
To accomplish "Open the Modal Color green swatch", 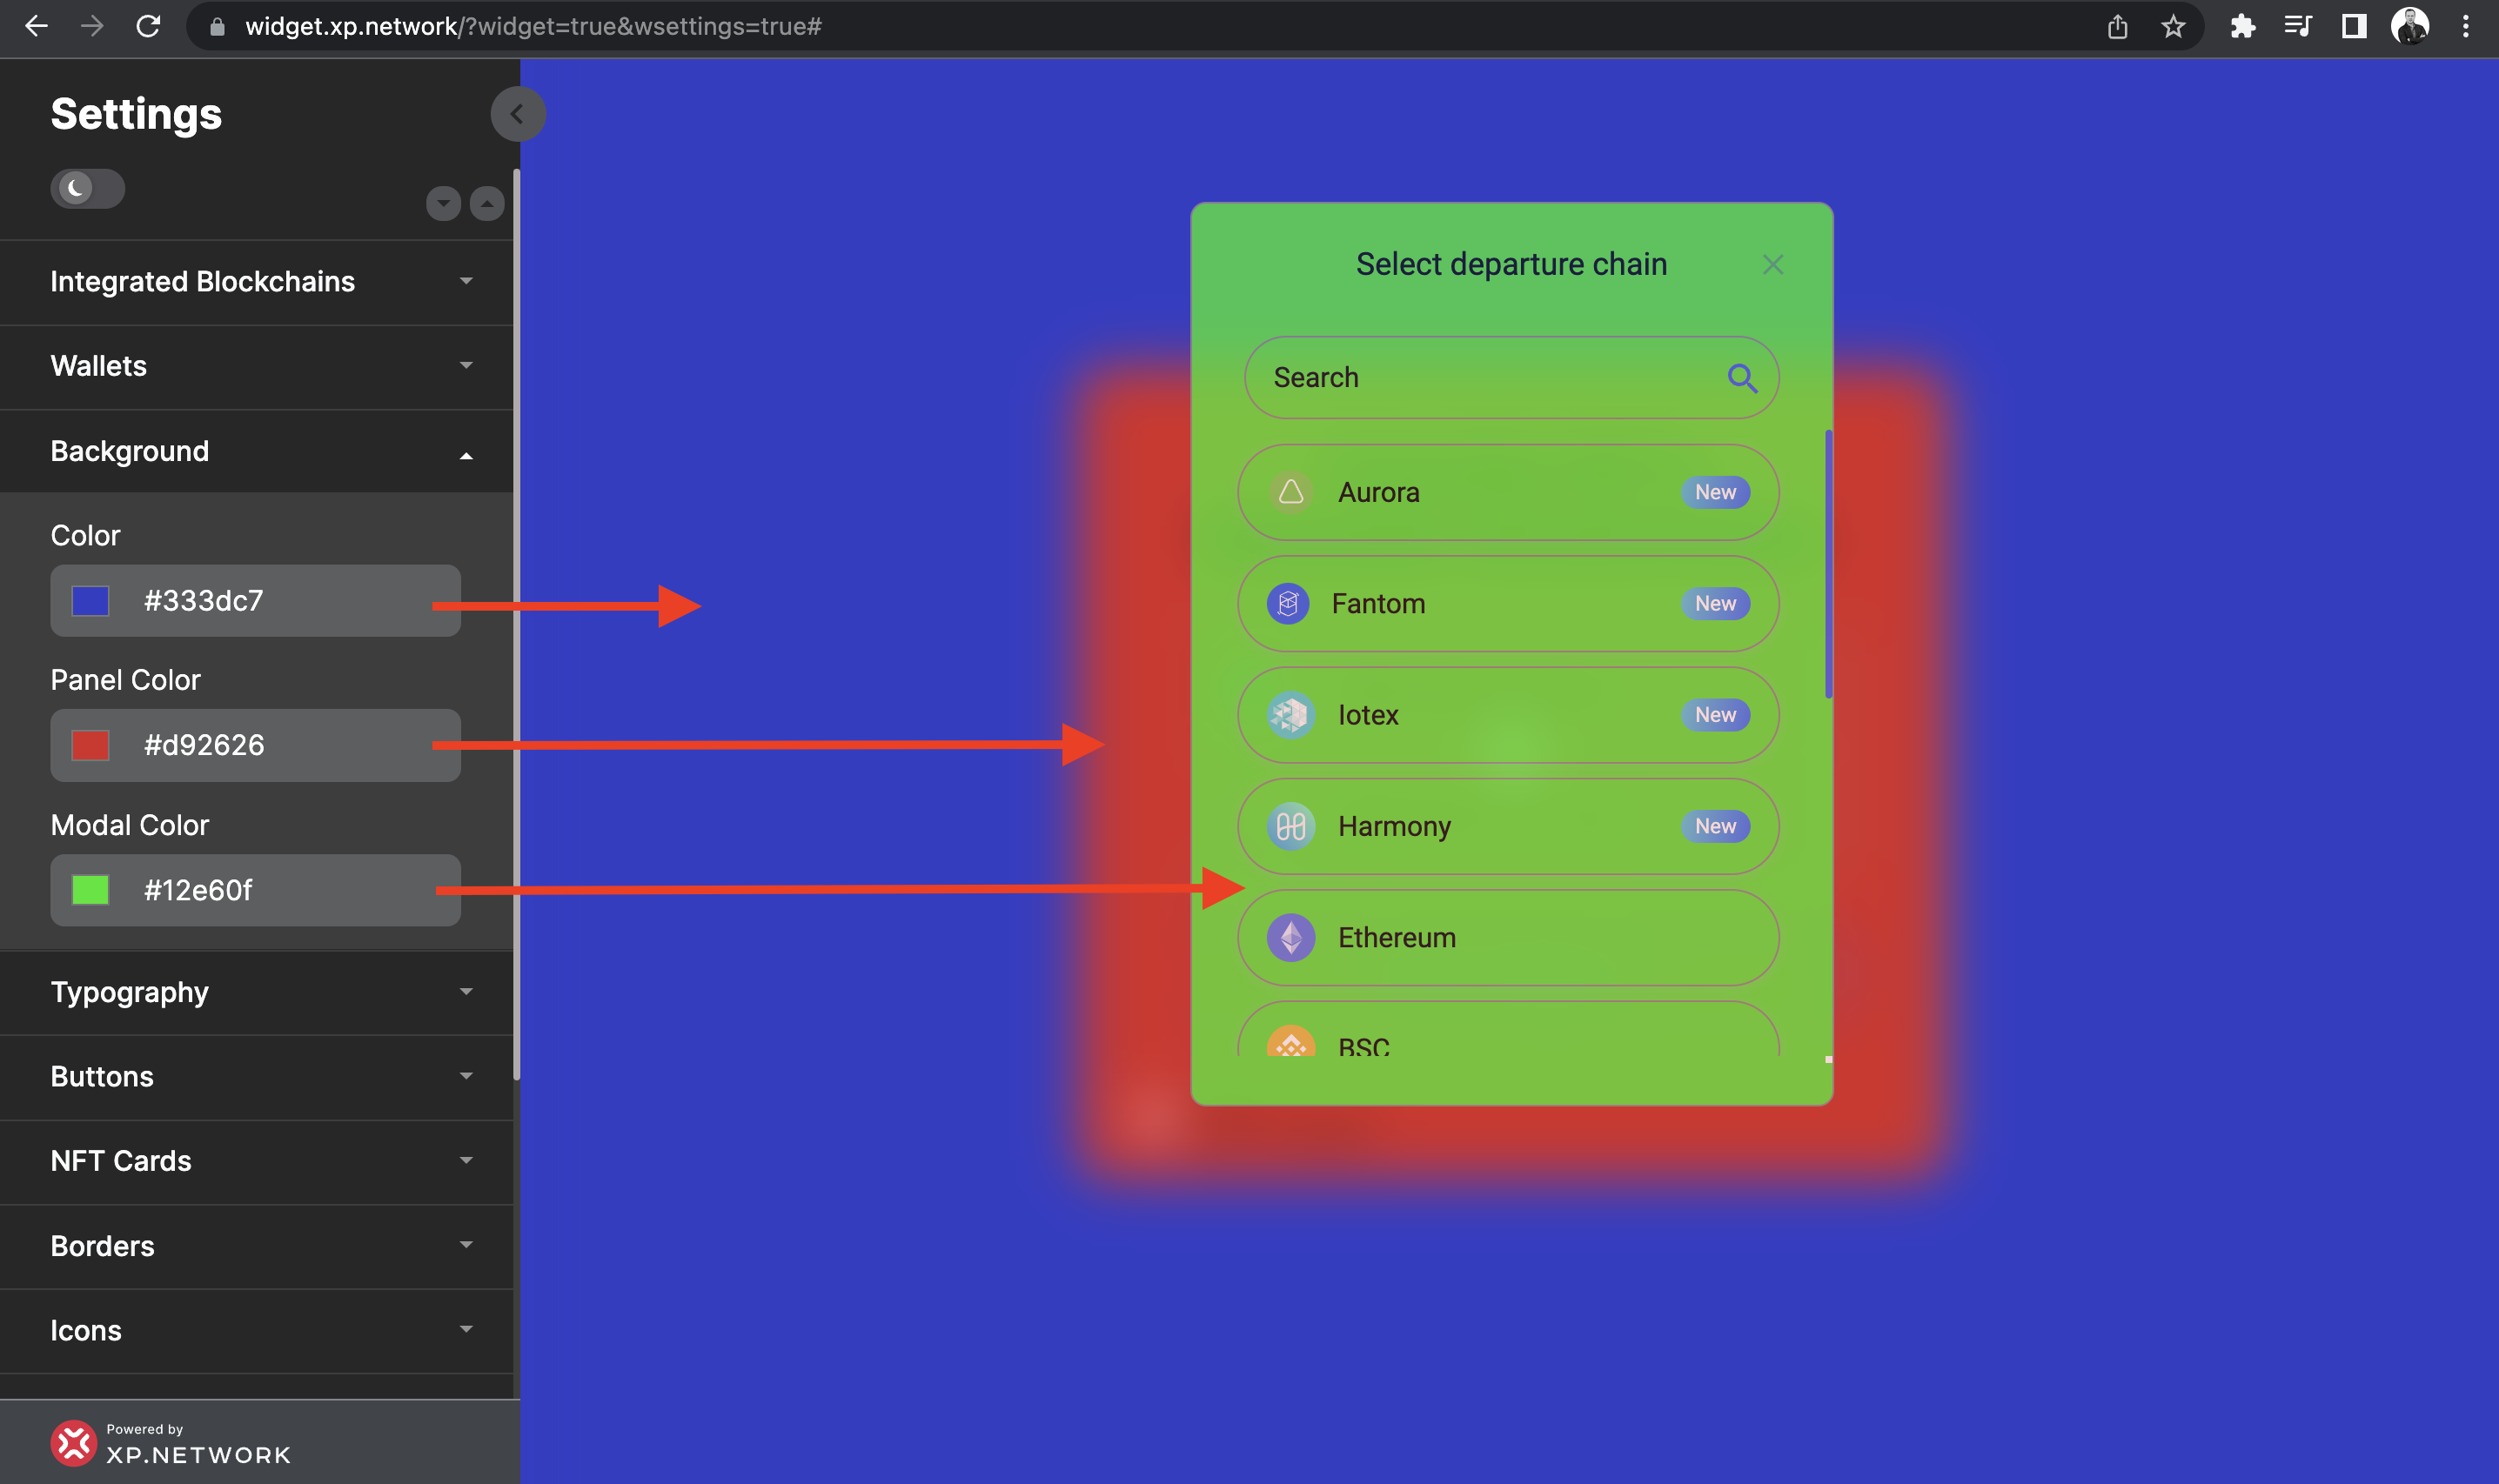I will [x=90, y=890].
